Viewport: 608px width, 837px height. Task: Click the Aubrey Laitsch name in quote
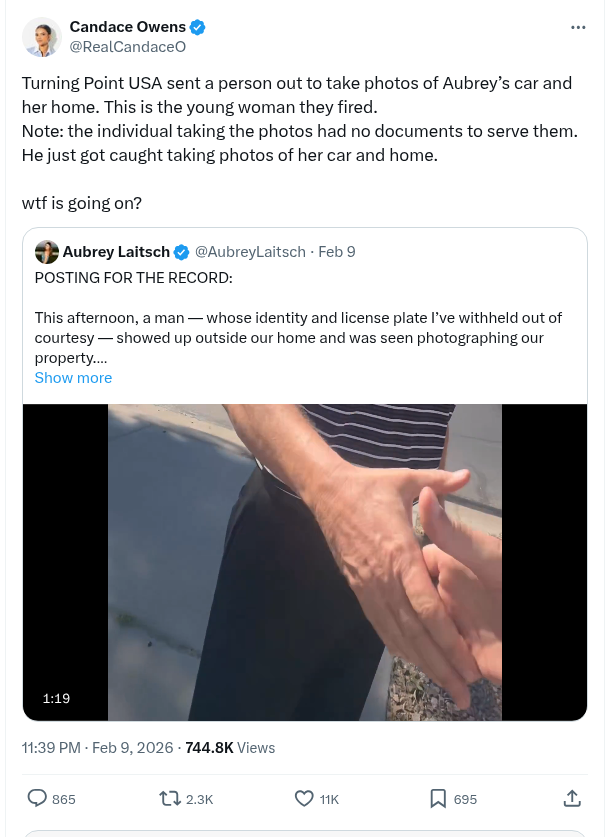coord(116,252)
